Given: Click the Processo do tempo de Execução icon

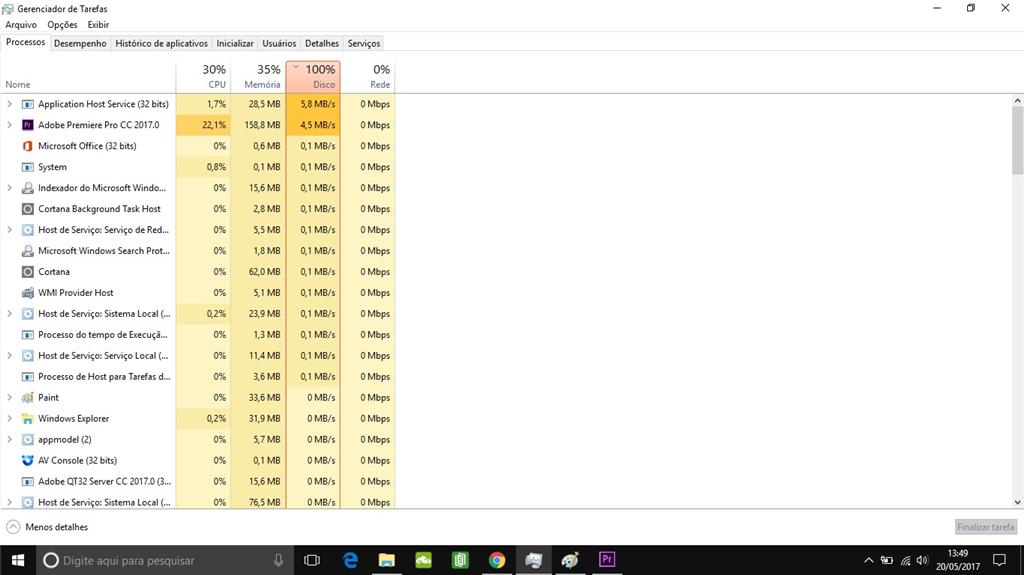Looking at the screenshot, I should point(27,335).
